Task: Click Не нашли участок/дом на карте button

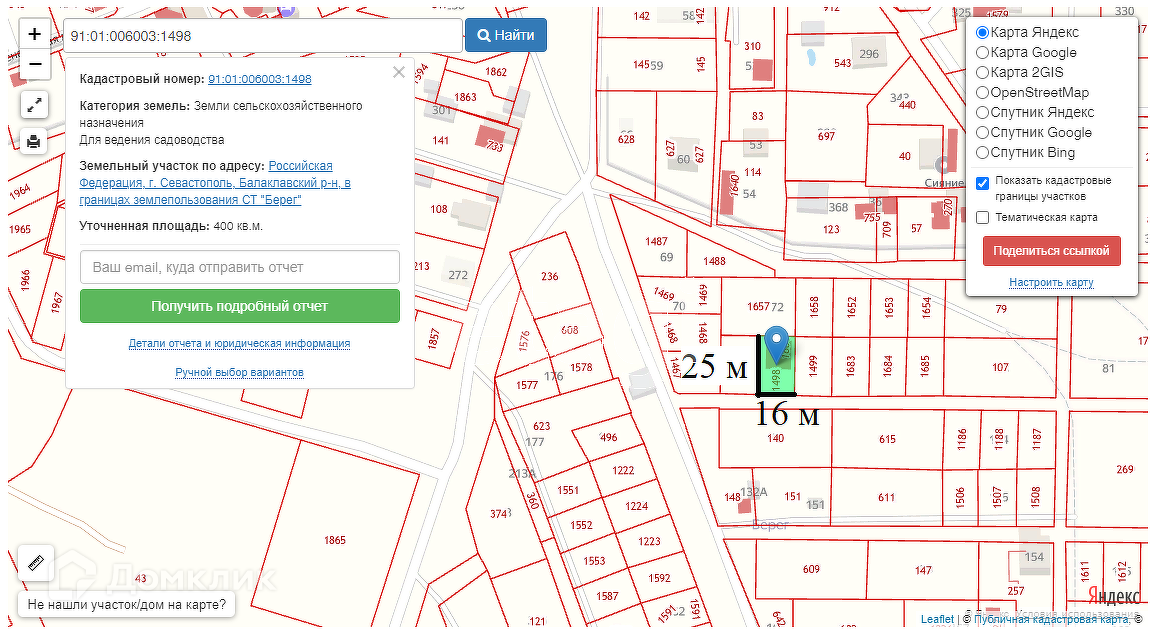Action: pos(126,605)
